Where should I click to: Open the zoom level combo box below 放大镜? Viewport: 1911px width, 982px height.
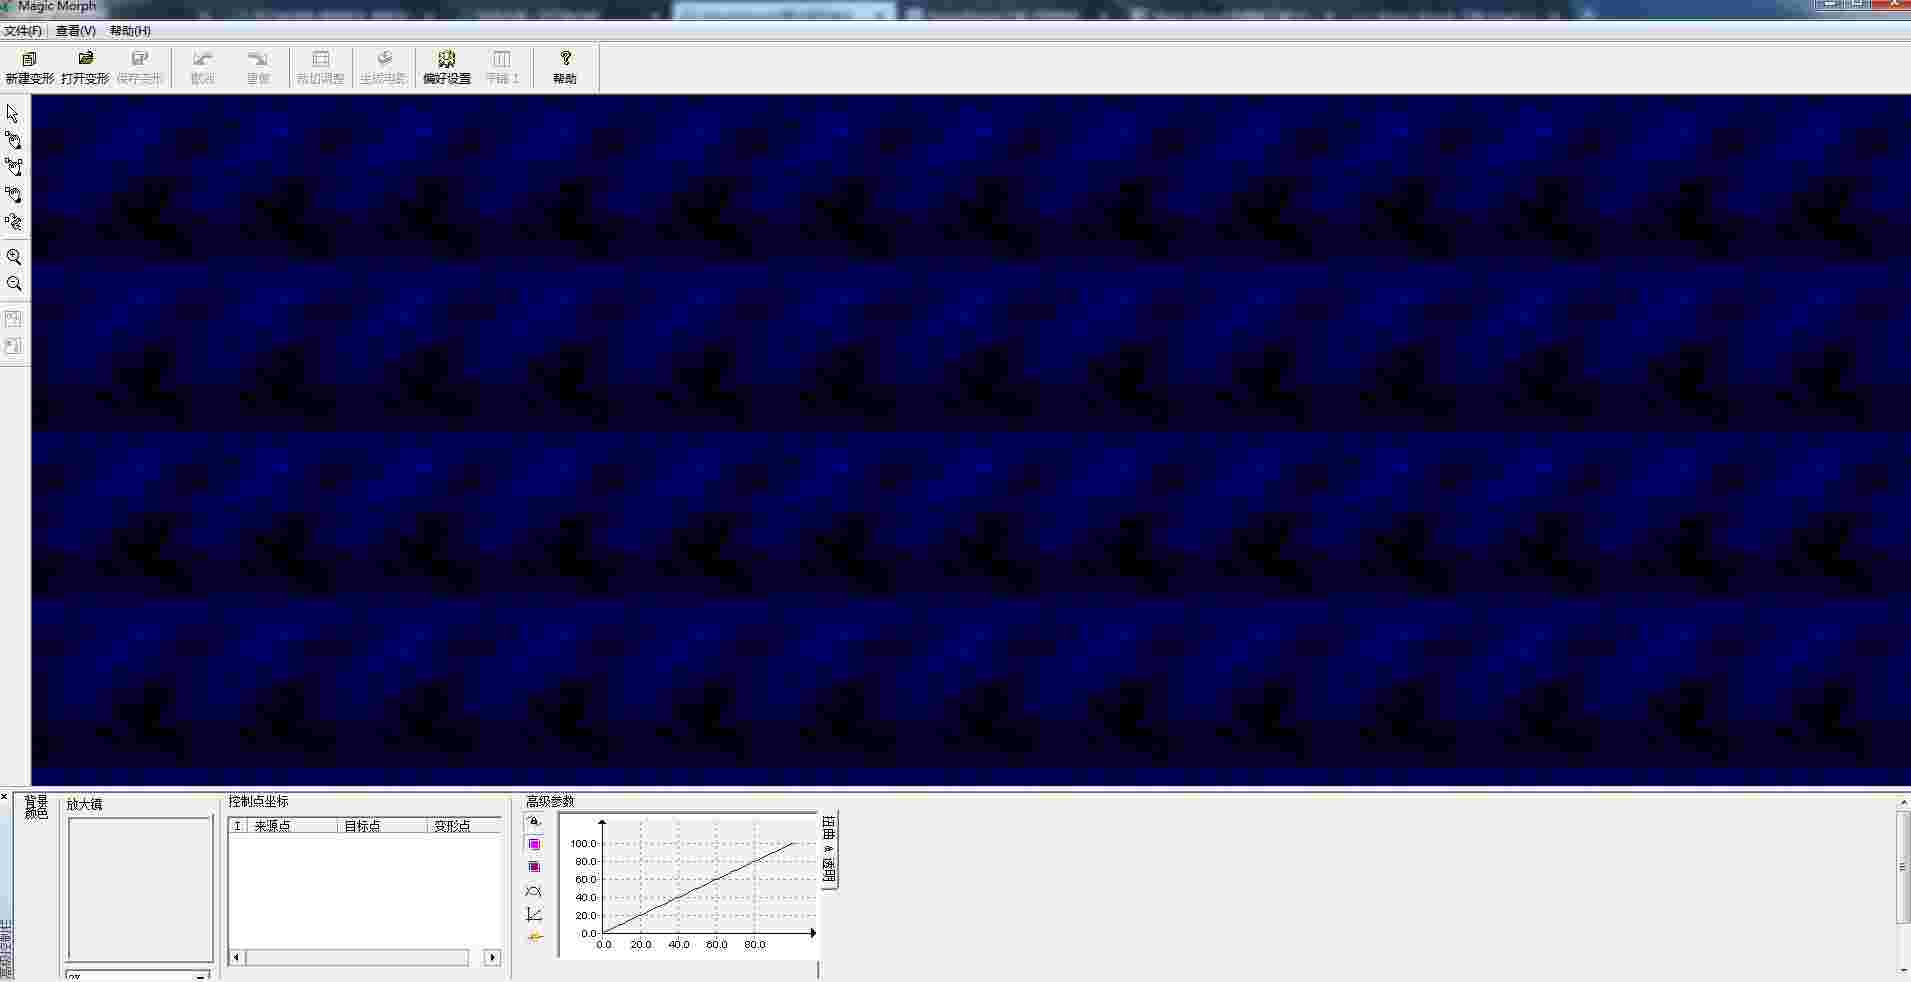pos(137,973)
